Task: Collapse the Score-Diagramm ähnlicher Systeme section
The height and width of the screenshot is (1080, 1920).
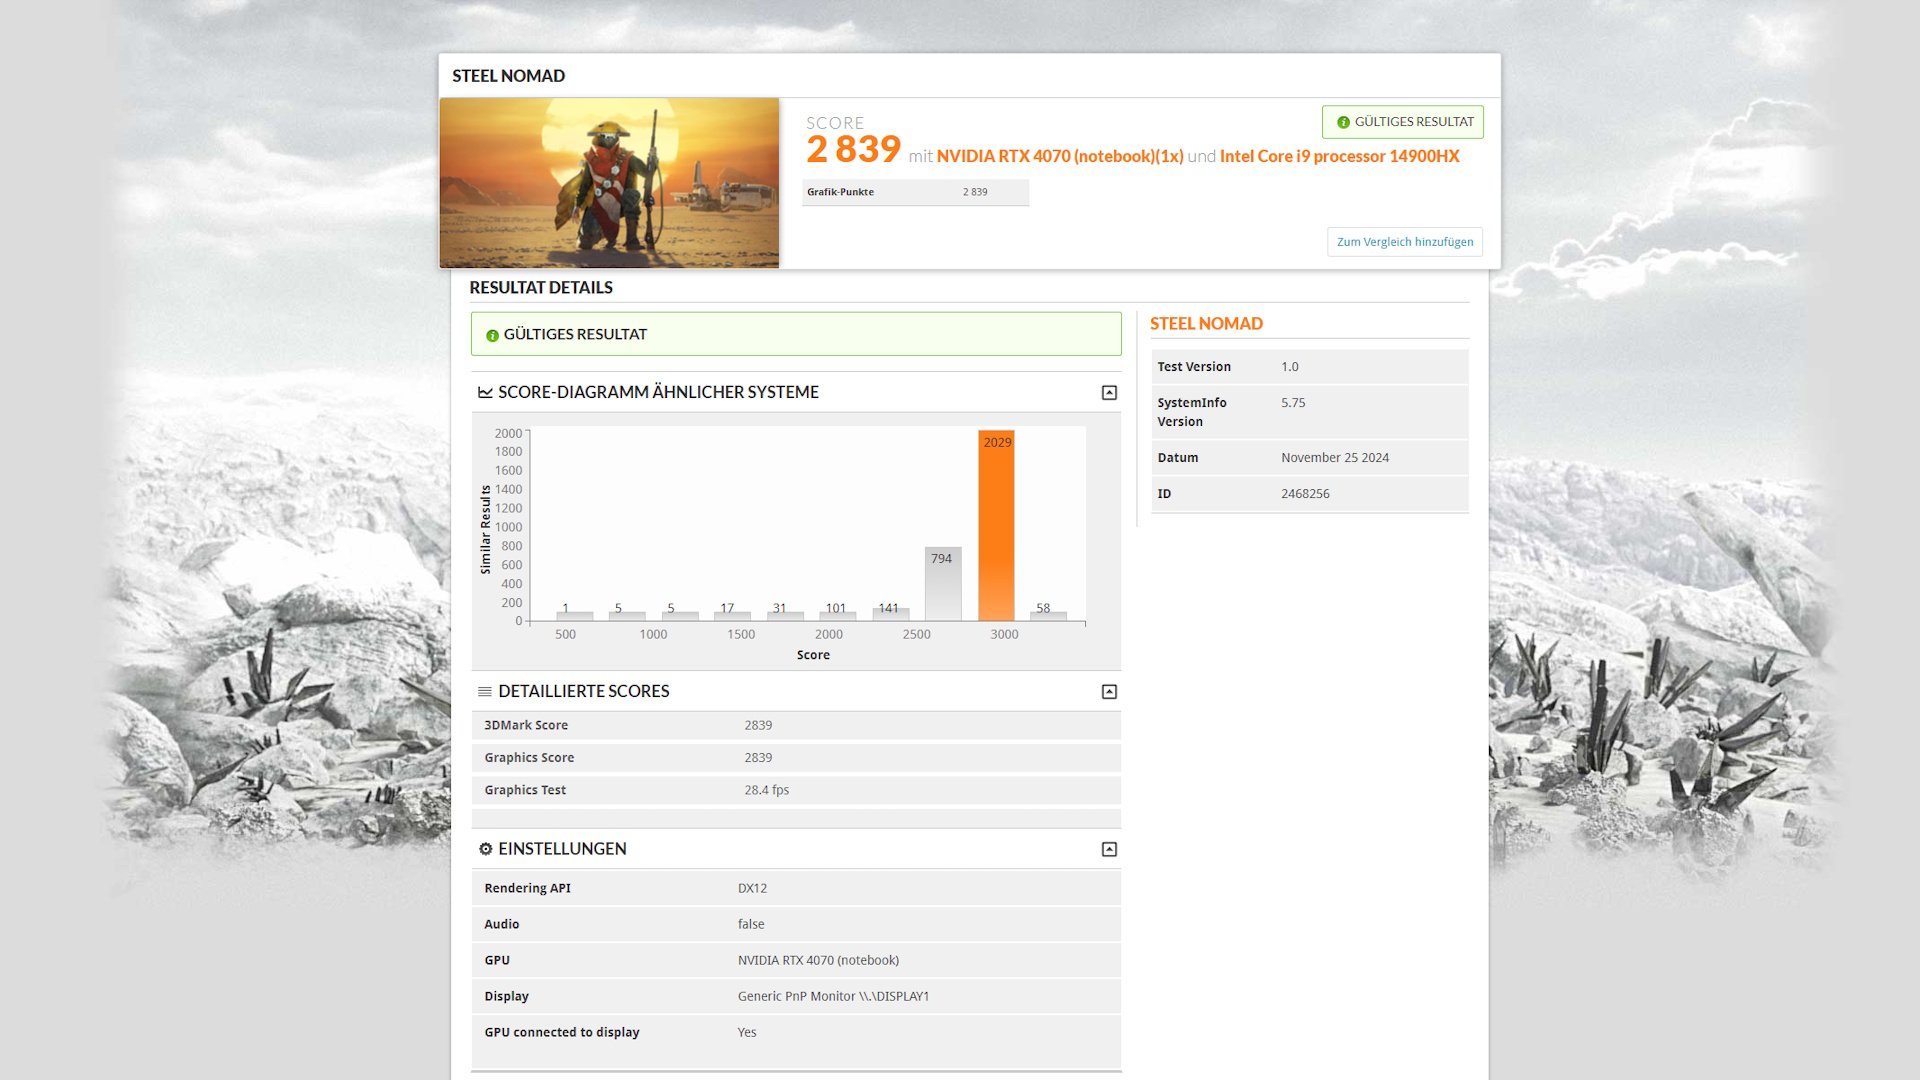Action: click(1109, 393)
